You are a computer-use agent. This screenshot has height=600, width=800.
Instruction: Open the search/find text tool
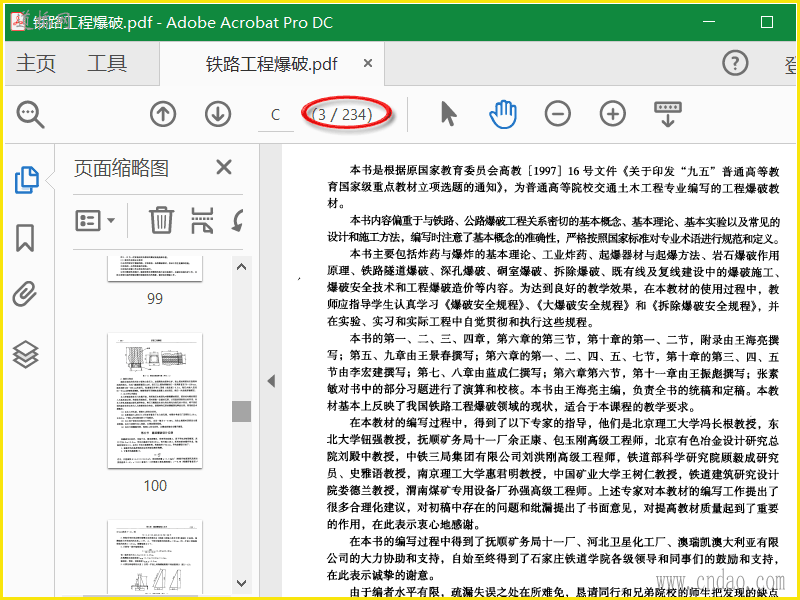coord(31,114)
